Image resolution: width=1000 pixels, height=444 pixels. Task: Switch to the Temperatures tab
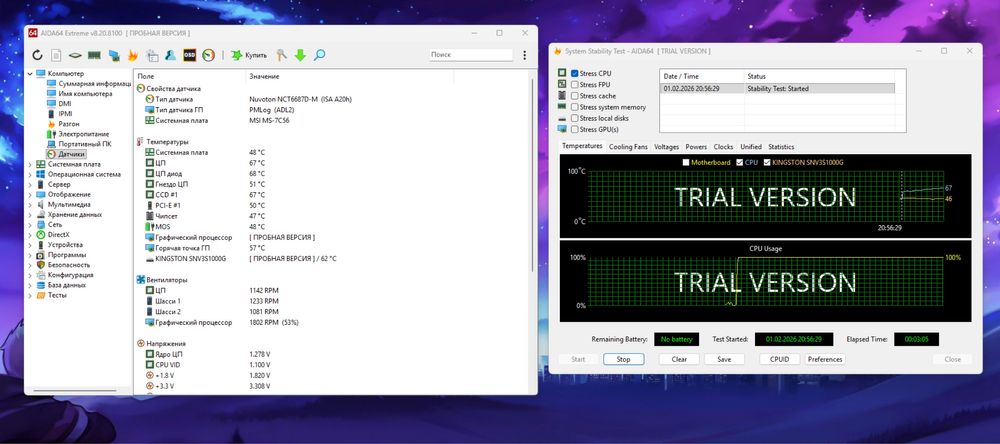[582, 146]
